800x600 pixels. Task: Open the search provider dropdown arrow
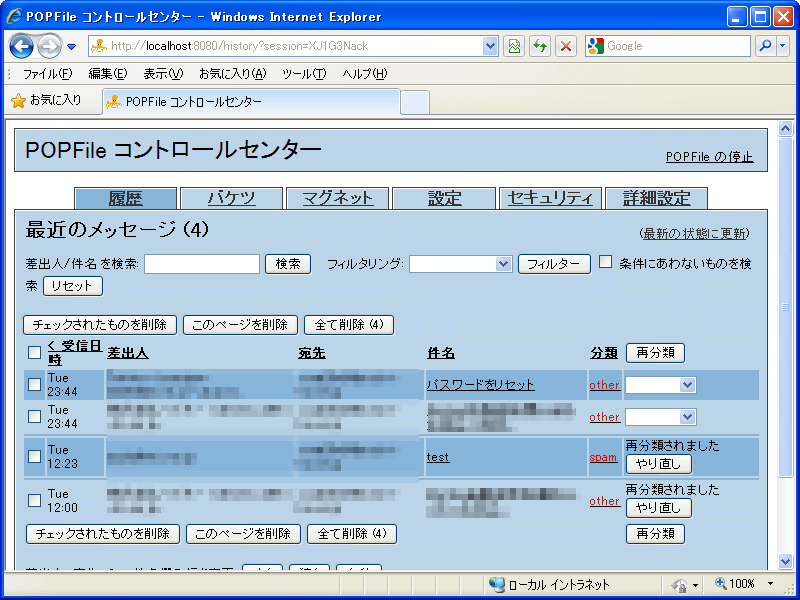click(x=783, y=46)
